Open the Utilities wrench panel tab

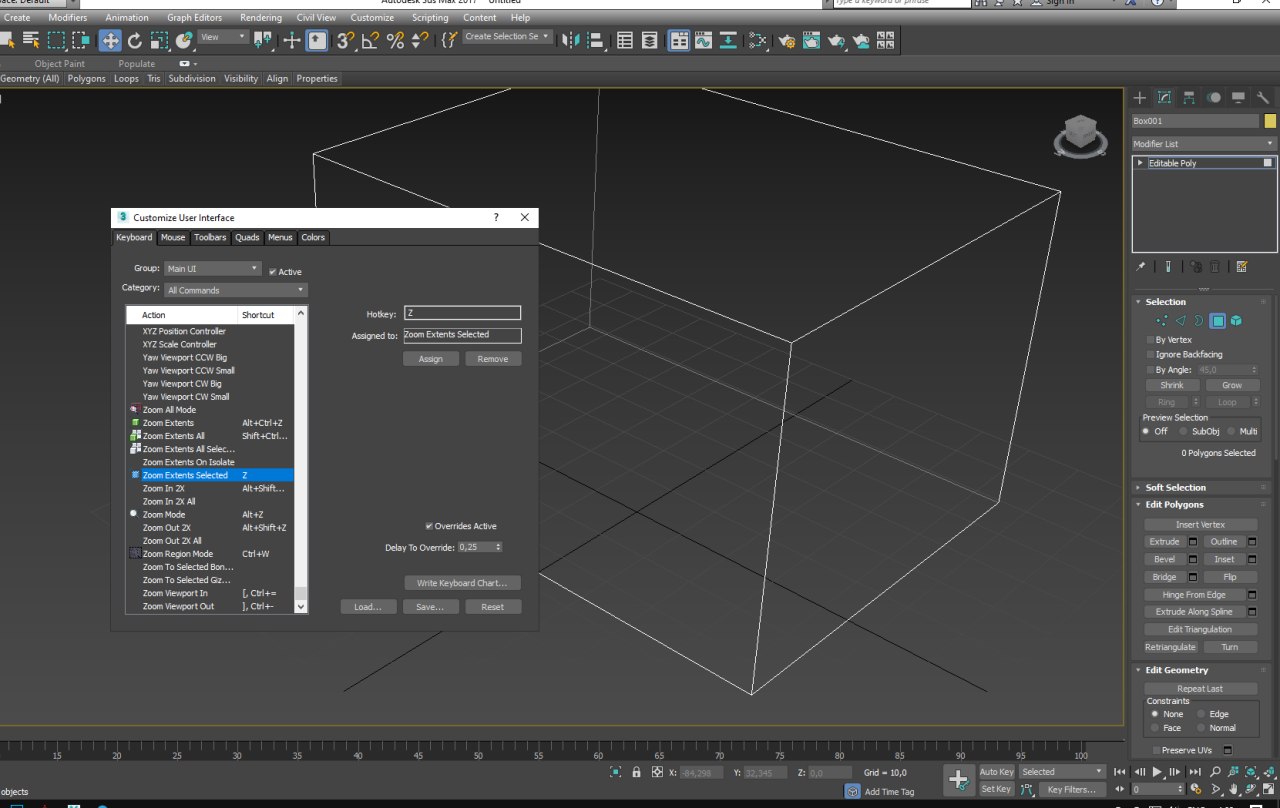click(x=1264, y=97)
